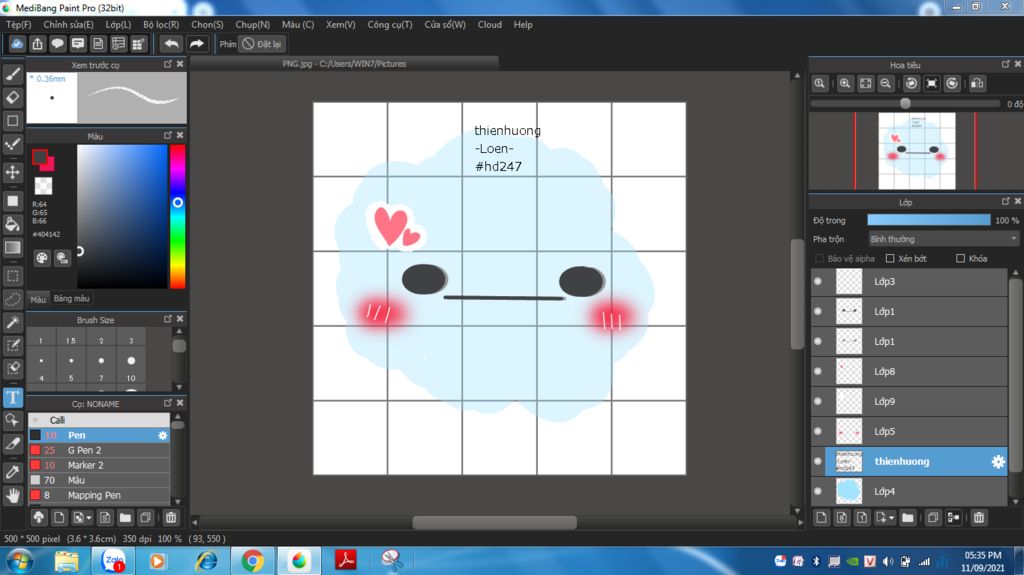Select the Brush tool in left toolbar
1024x575 pixels.
tap(12, 74)
